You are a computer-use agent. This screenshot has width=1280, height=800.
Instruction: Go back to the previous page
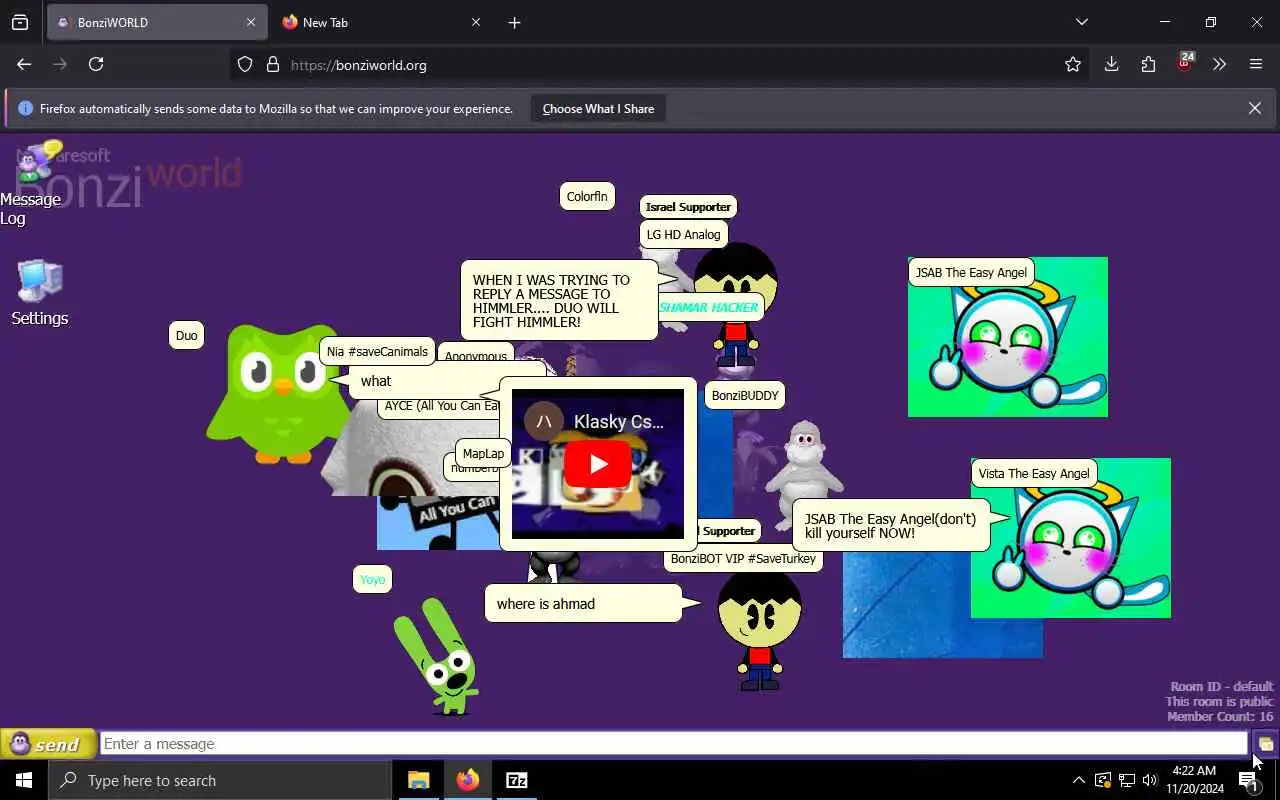[24, 64]
